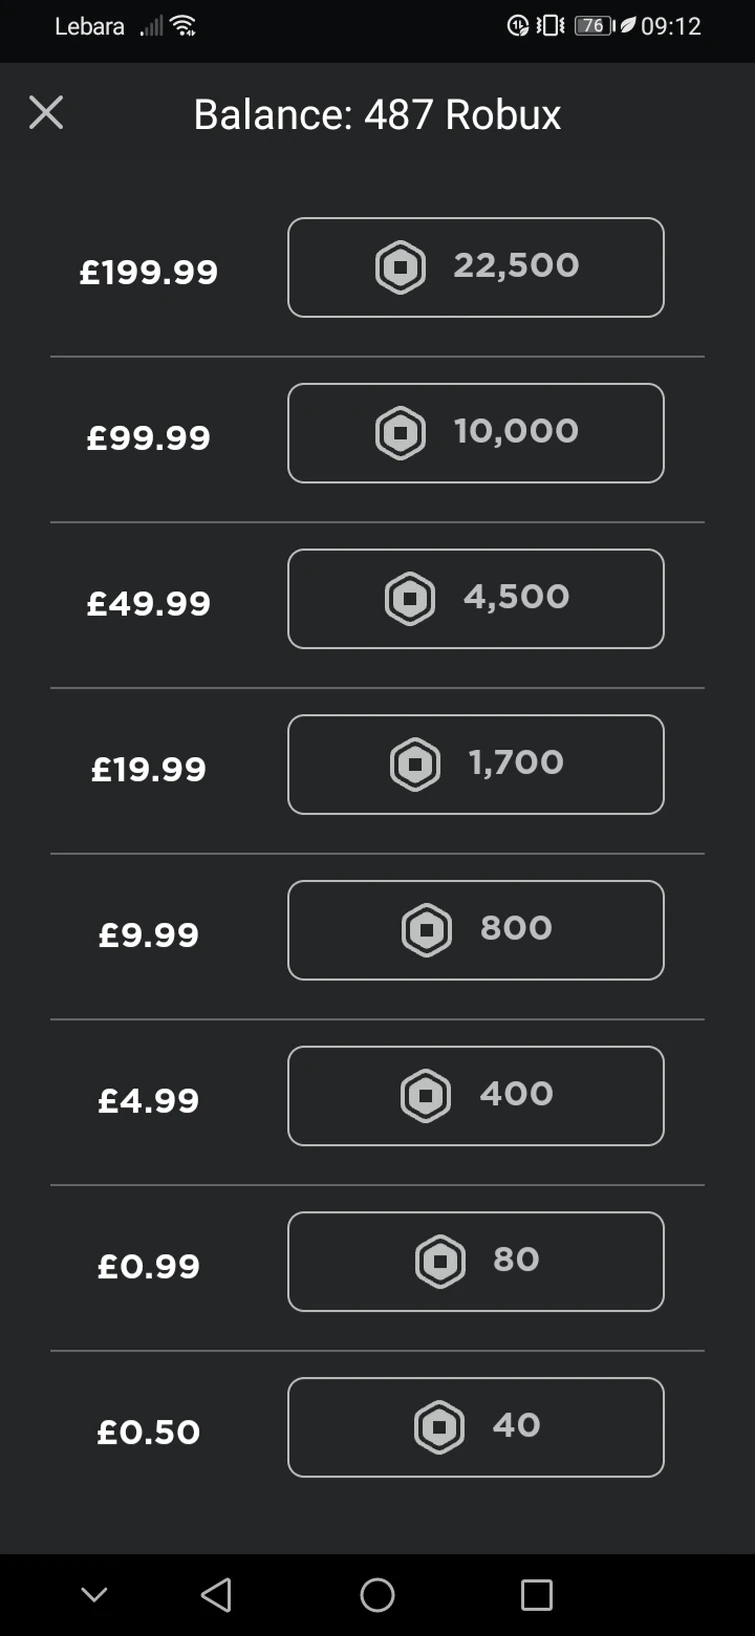Screen dimensions: 755x1636
Task: Tap Robux icon beside 400
Action: pos(426,1096)
